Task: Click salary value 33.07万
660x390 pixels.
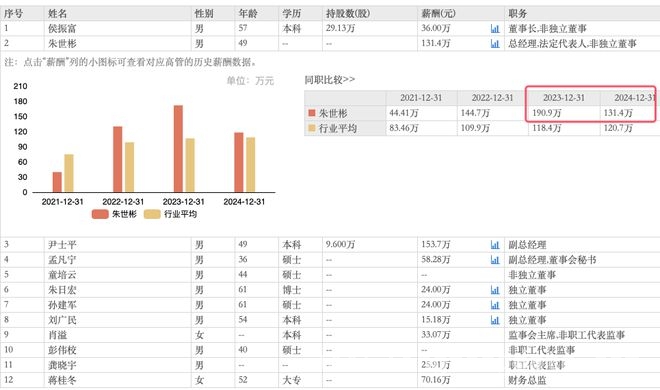Action: coord(436,335)
